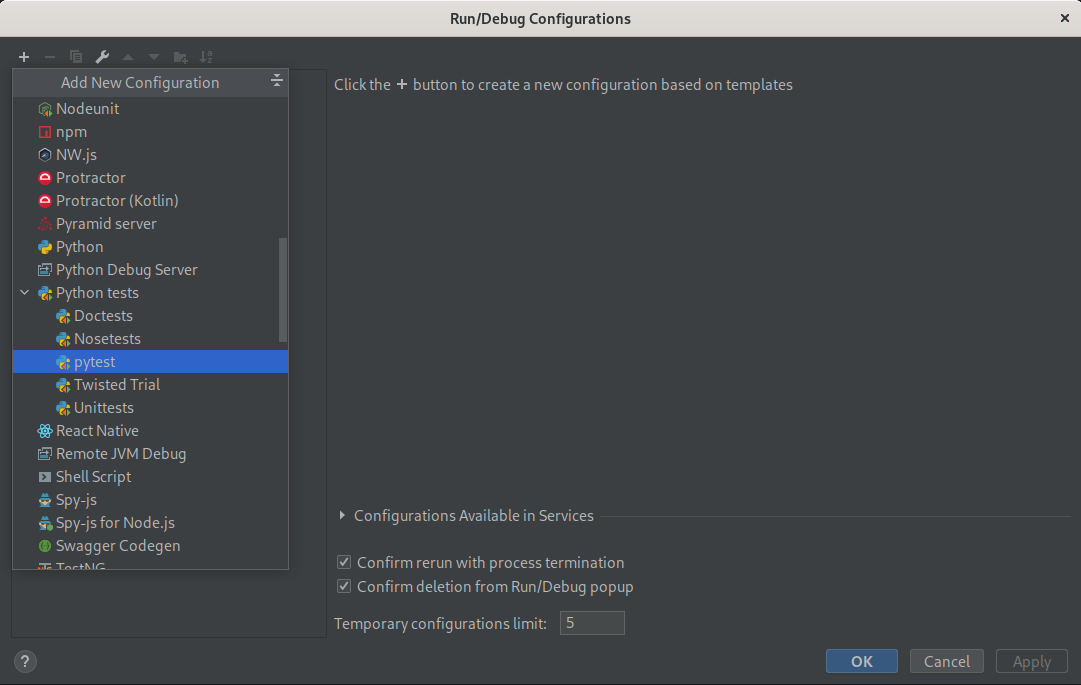Image resolution: width=1081 pixels, height=685 pixels.
Task: Click the Protractor (Kotlin) red icon
Action: coord(45,201)
